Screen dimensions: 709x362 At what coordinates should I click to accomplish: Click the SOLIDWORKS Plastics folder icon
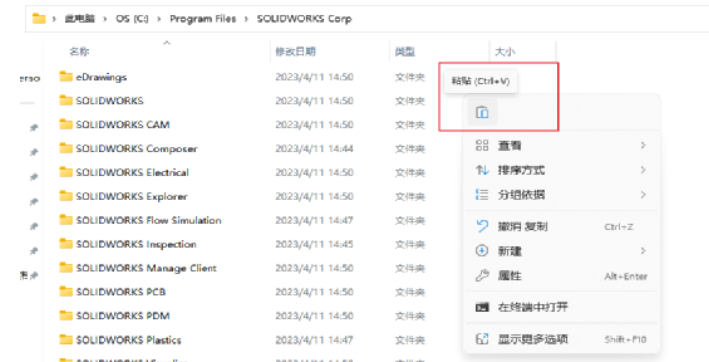click(66, 339)
